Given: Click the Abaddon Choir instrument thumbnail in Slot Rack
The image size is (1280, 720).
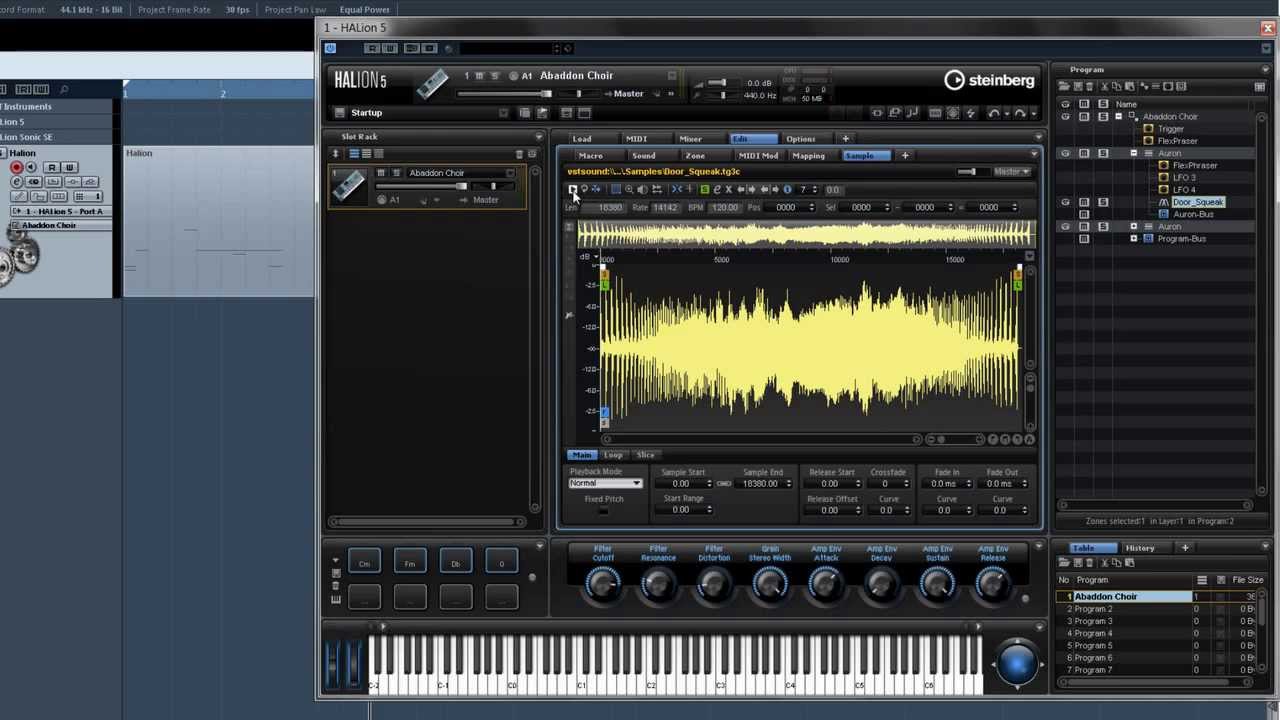Looking at the screenshot, I should [349, 185].
